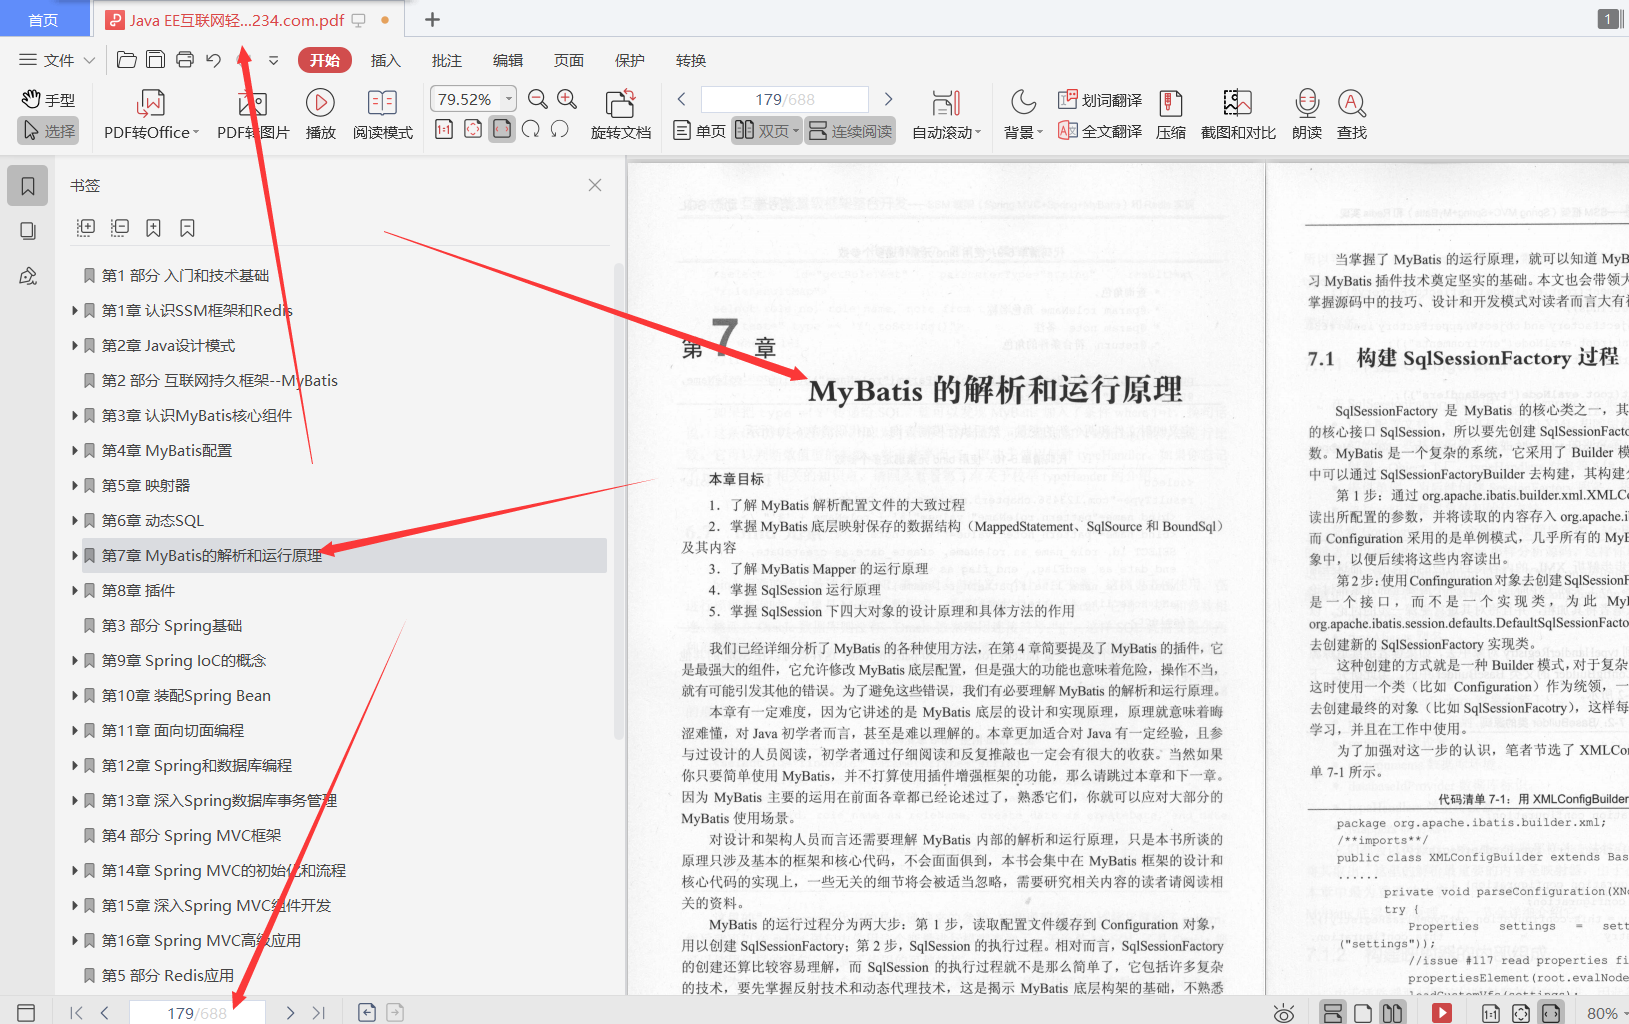This screenshot has width=1629, height=1024.
Task: Go to previous page arrow in toolbar
Action: [x=682, y=99]
